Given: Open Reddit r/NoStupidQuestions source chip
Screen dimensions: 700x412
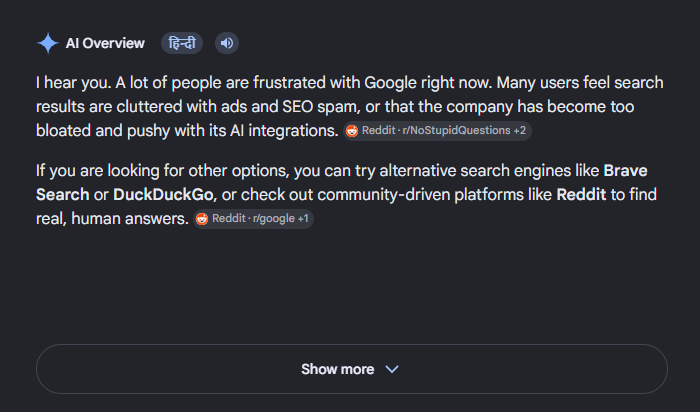Looking at the screenshot, I should tap(437, 131).
